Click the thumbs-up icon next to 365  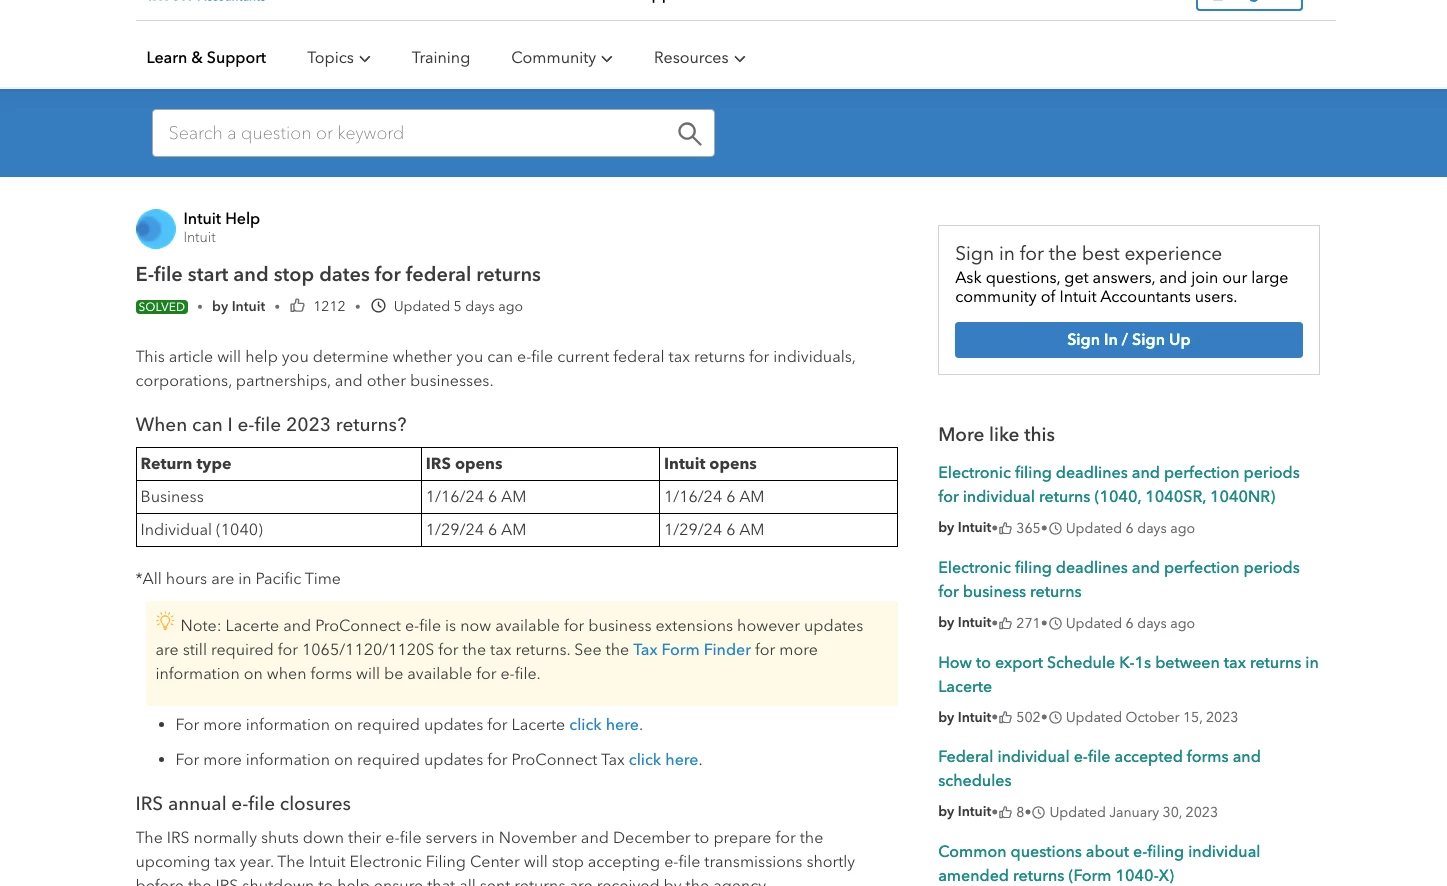[x=1005, y=528]
